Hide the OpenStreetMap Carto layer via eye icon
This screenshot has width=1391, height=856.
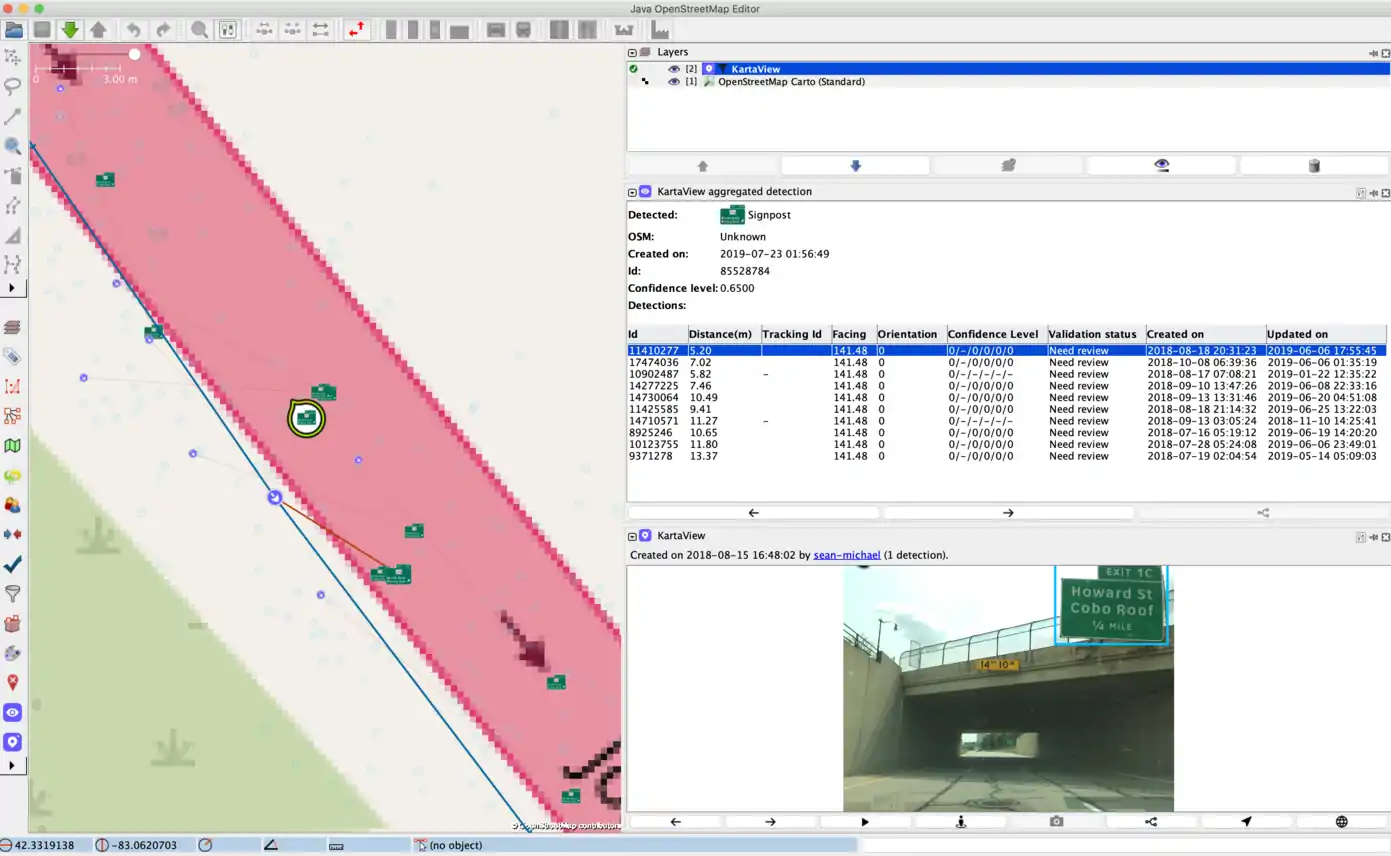(674, 82)
